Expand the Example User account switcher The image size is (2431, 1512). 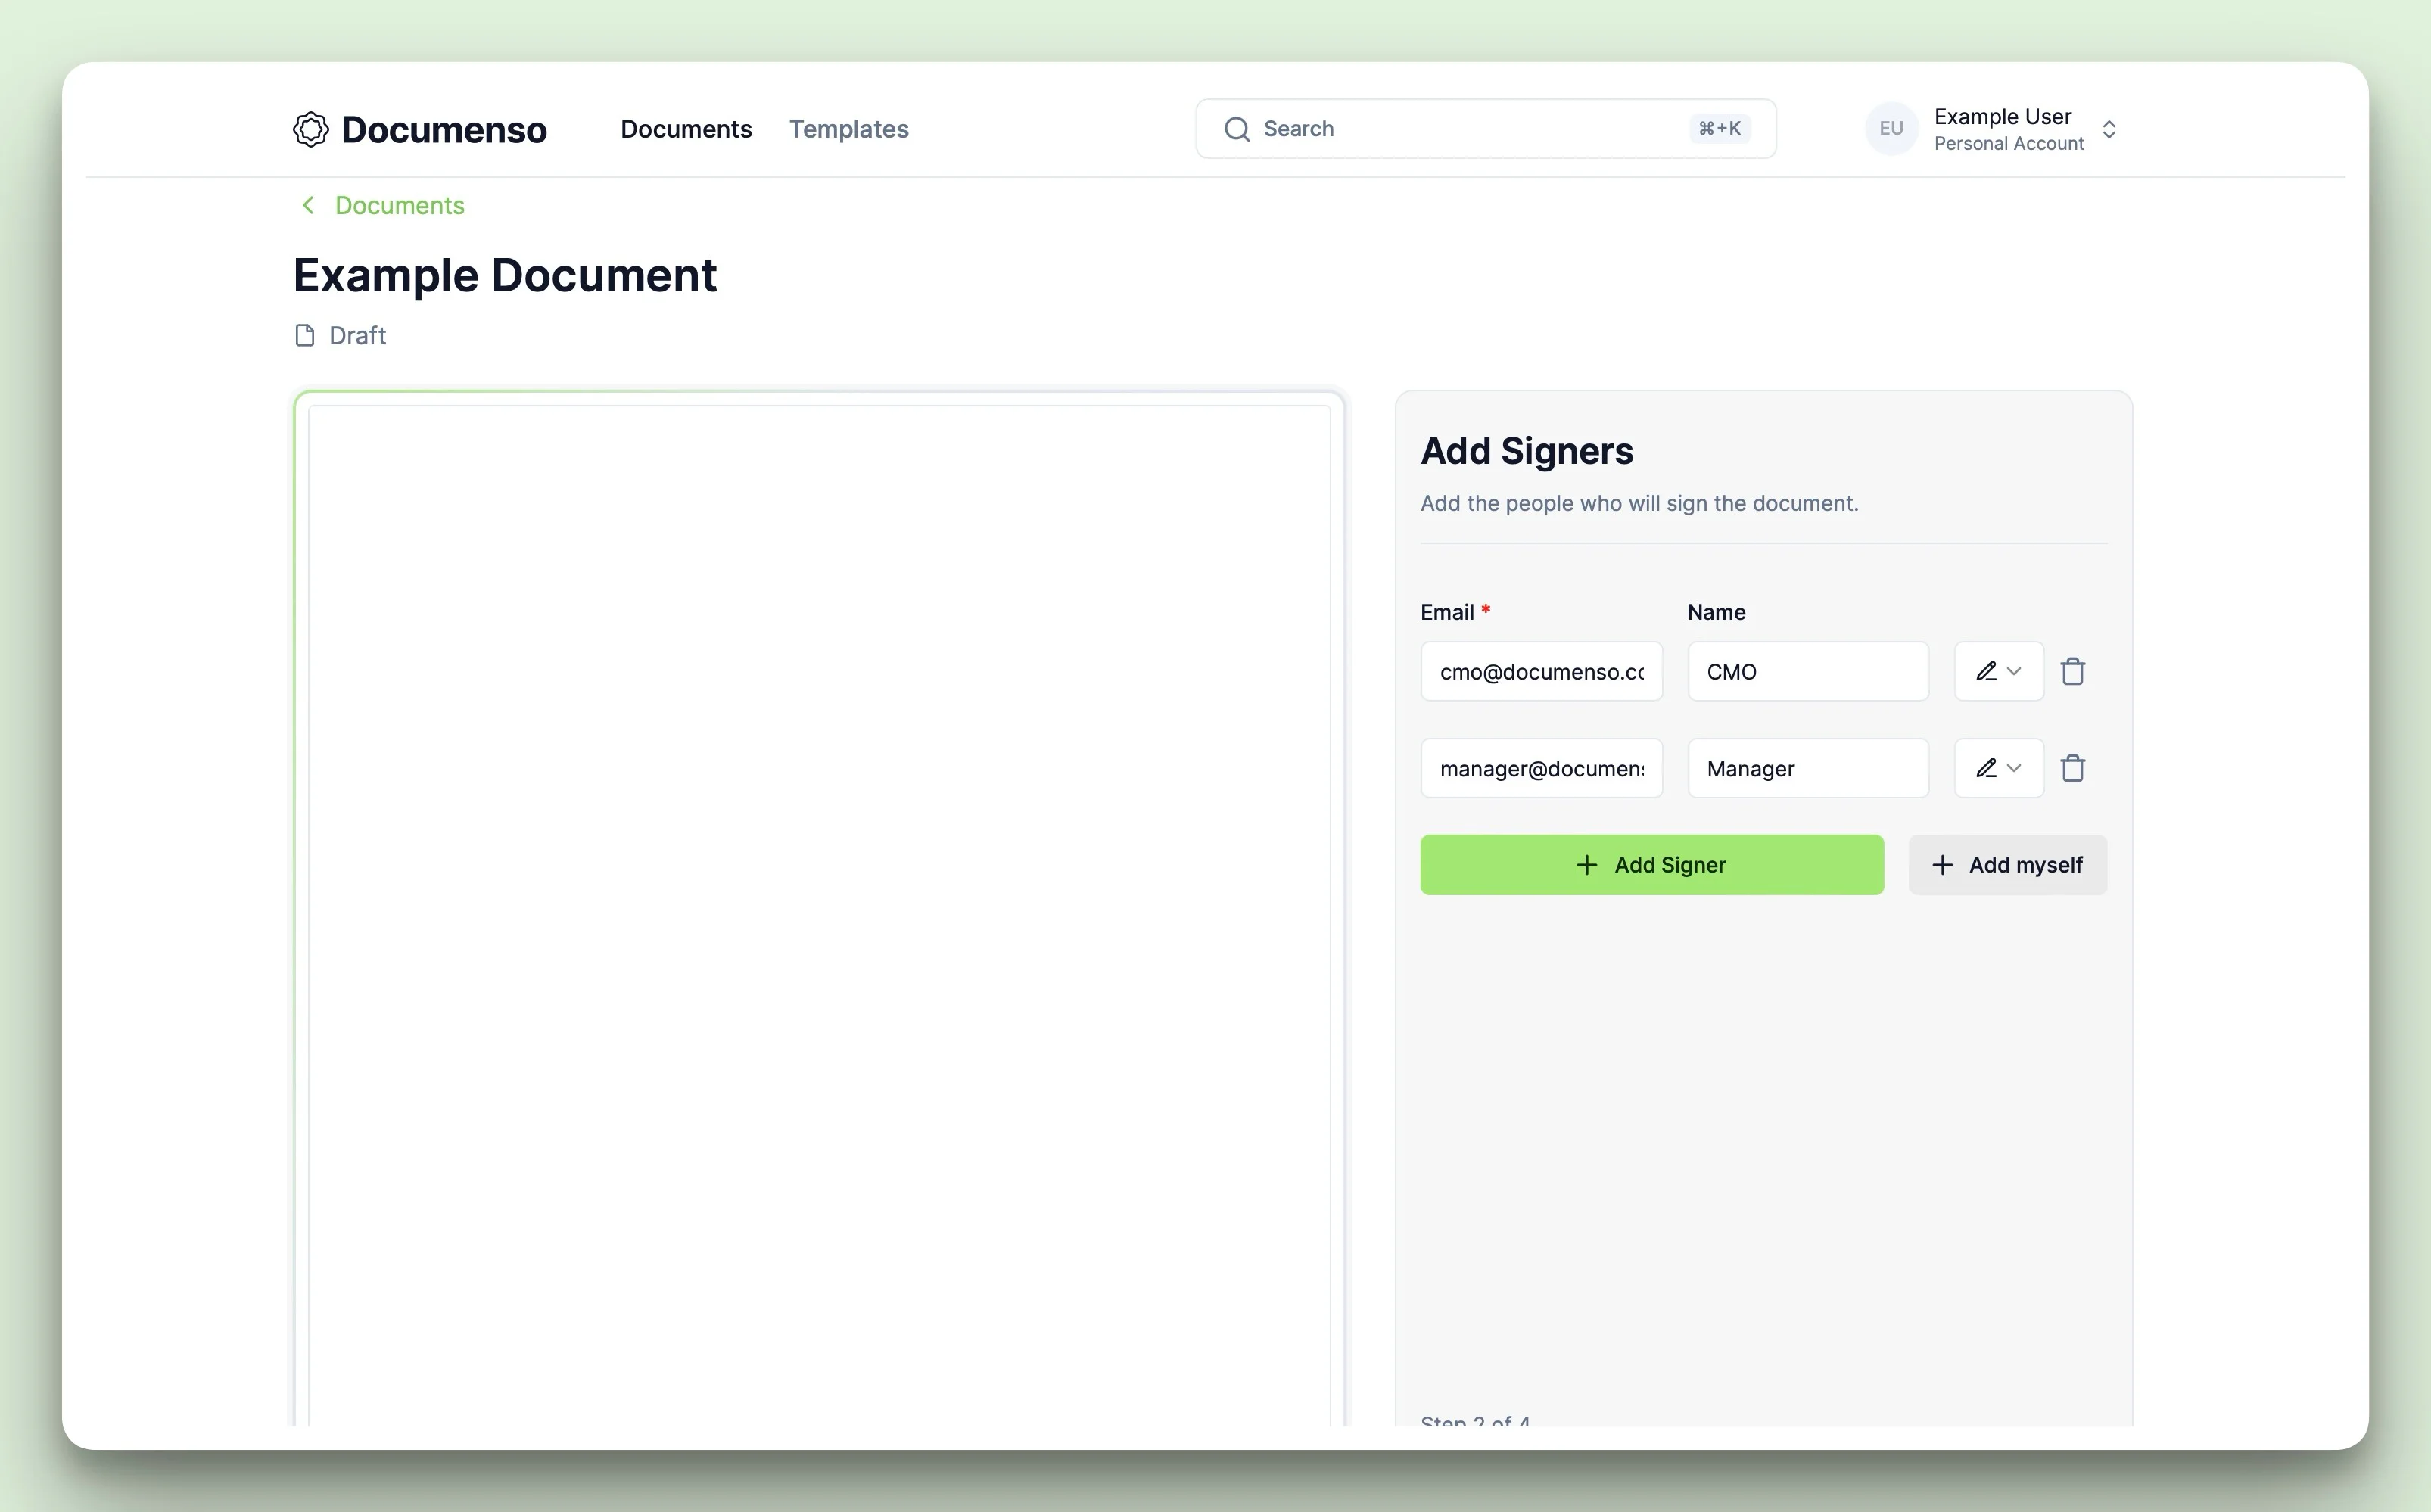[2108, 130]
